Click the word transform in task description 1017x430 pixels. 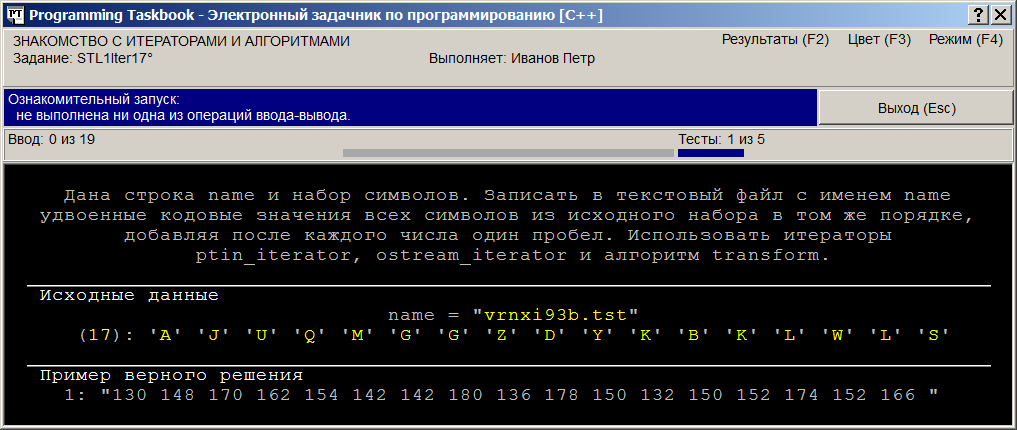[766, 256]
